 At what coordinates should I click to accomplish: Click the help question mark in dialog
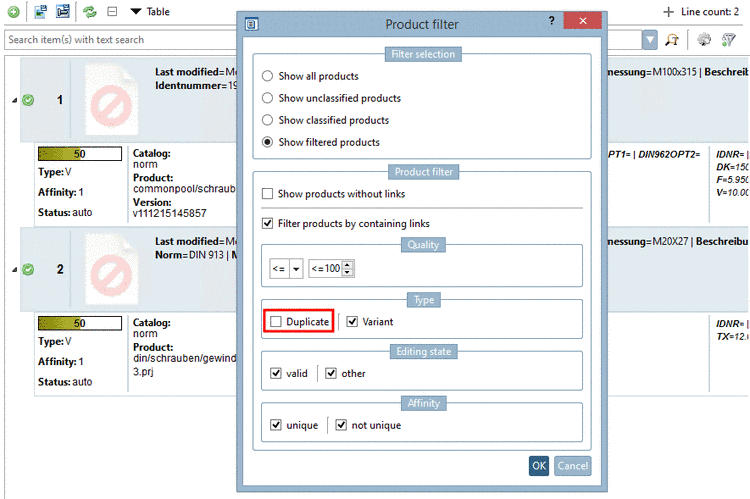point(551,21)
